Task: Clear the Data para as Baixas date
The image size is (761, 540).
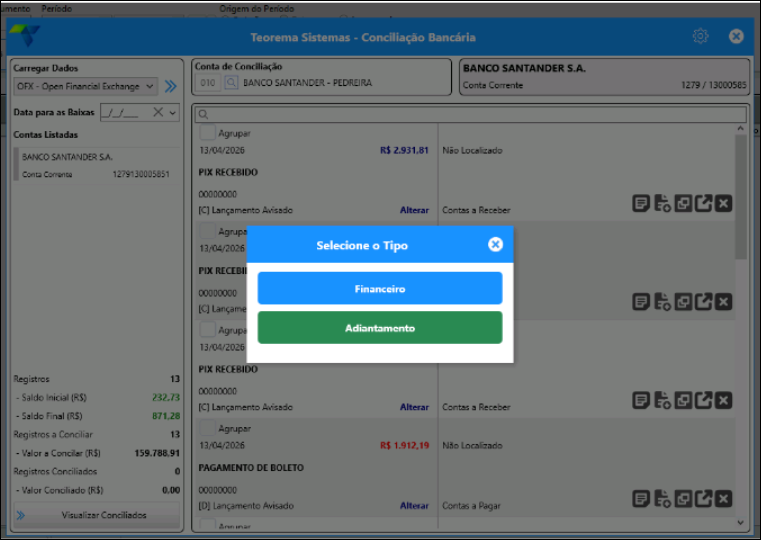Action: pos(158,112)
